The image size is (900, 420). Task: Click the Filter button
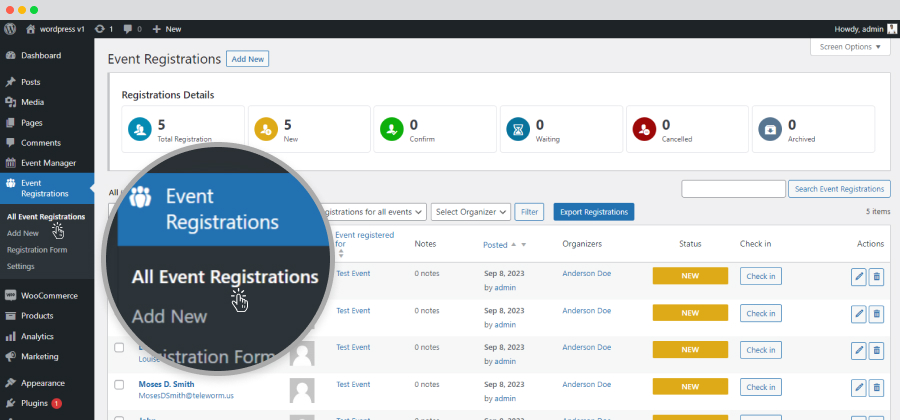tap(529, 212)
